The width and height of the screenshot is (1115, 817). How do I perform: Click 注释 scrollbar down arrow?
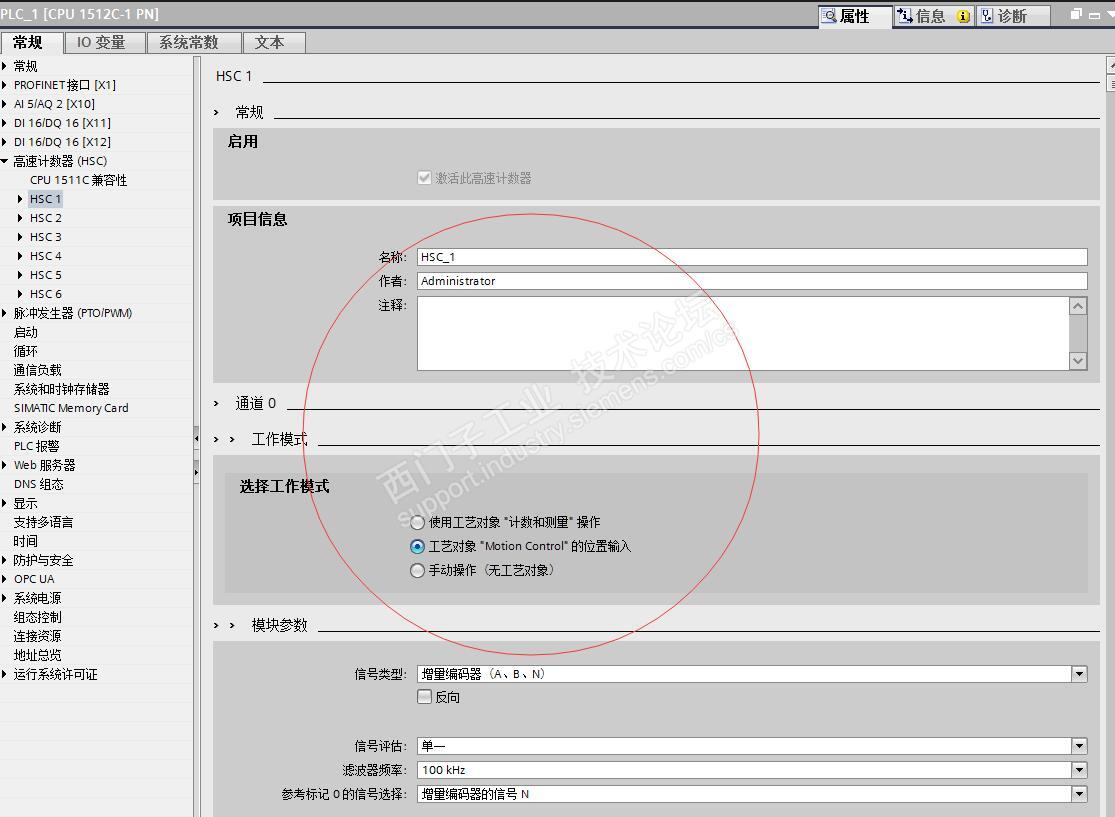click(x=1078, y=361)
